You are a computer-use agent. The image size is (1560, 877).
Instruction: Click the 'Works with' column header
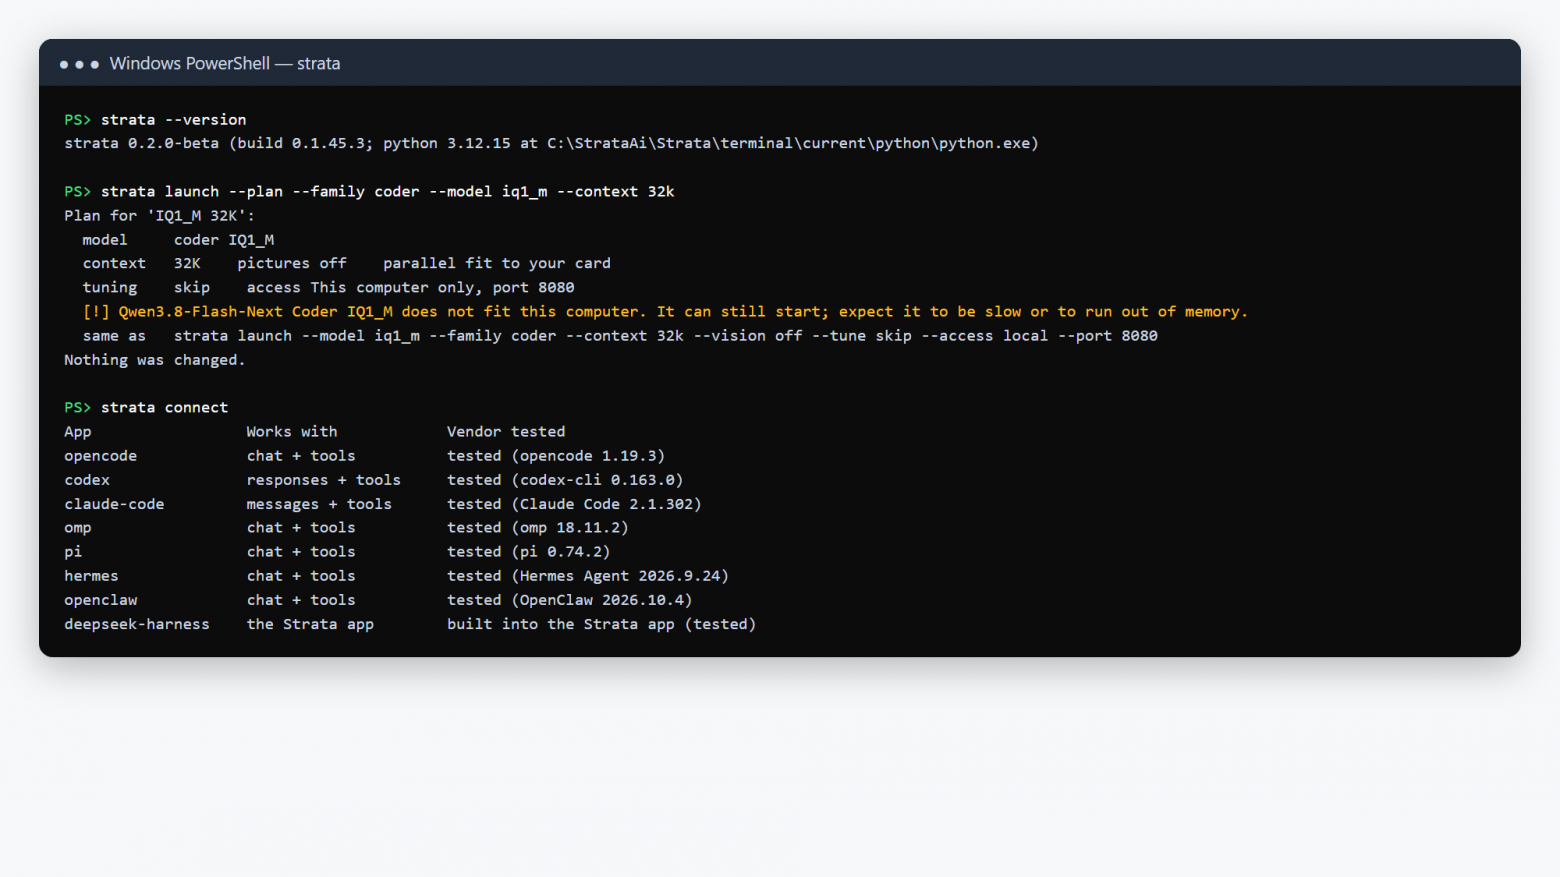tap(292, 431)
